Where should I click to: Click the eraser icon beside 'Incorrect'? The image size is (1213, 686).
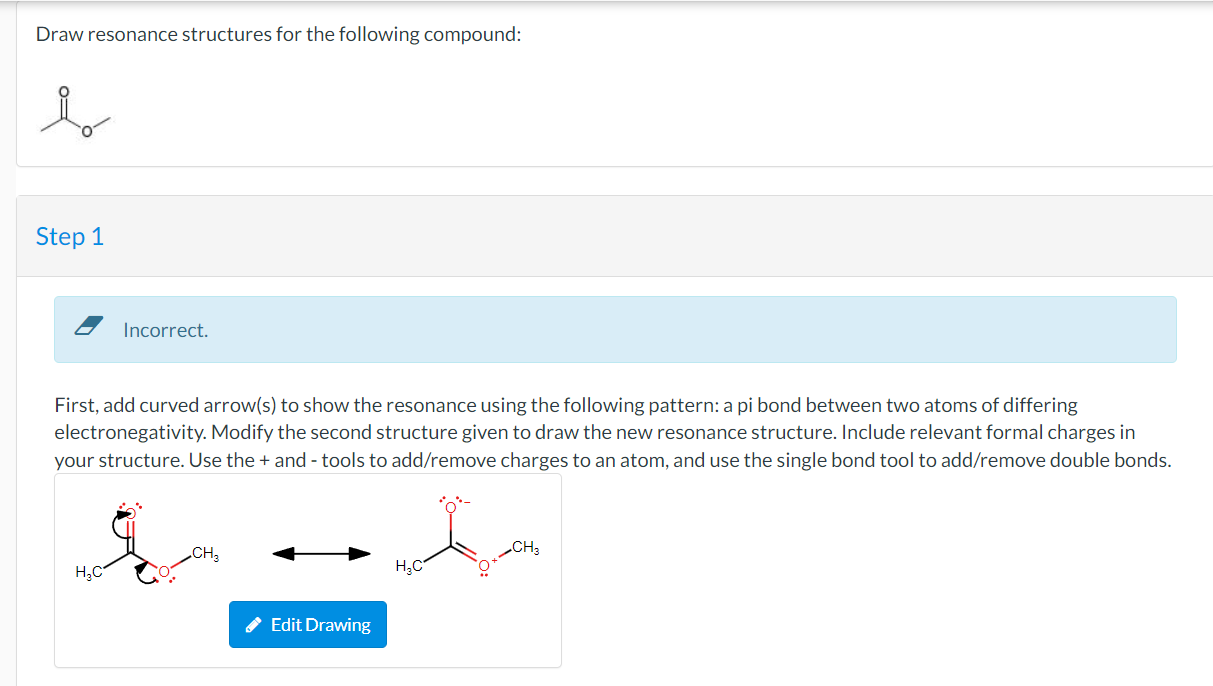click(x=88, y=327)
